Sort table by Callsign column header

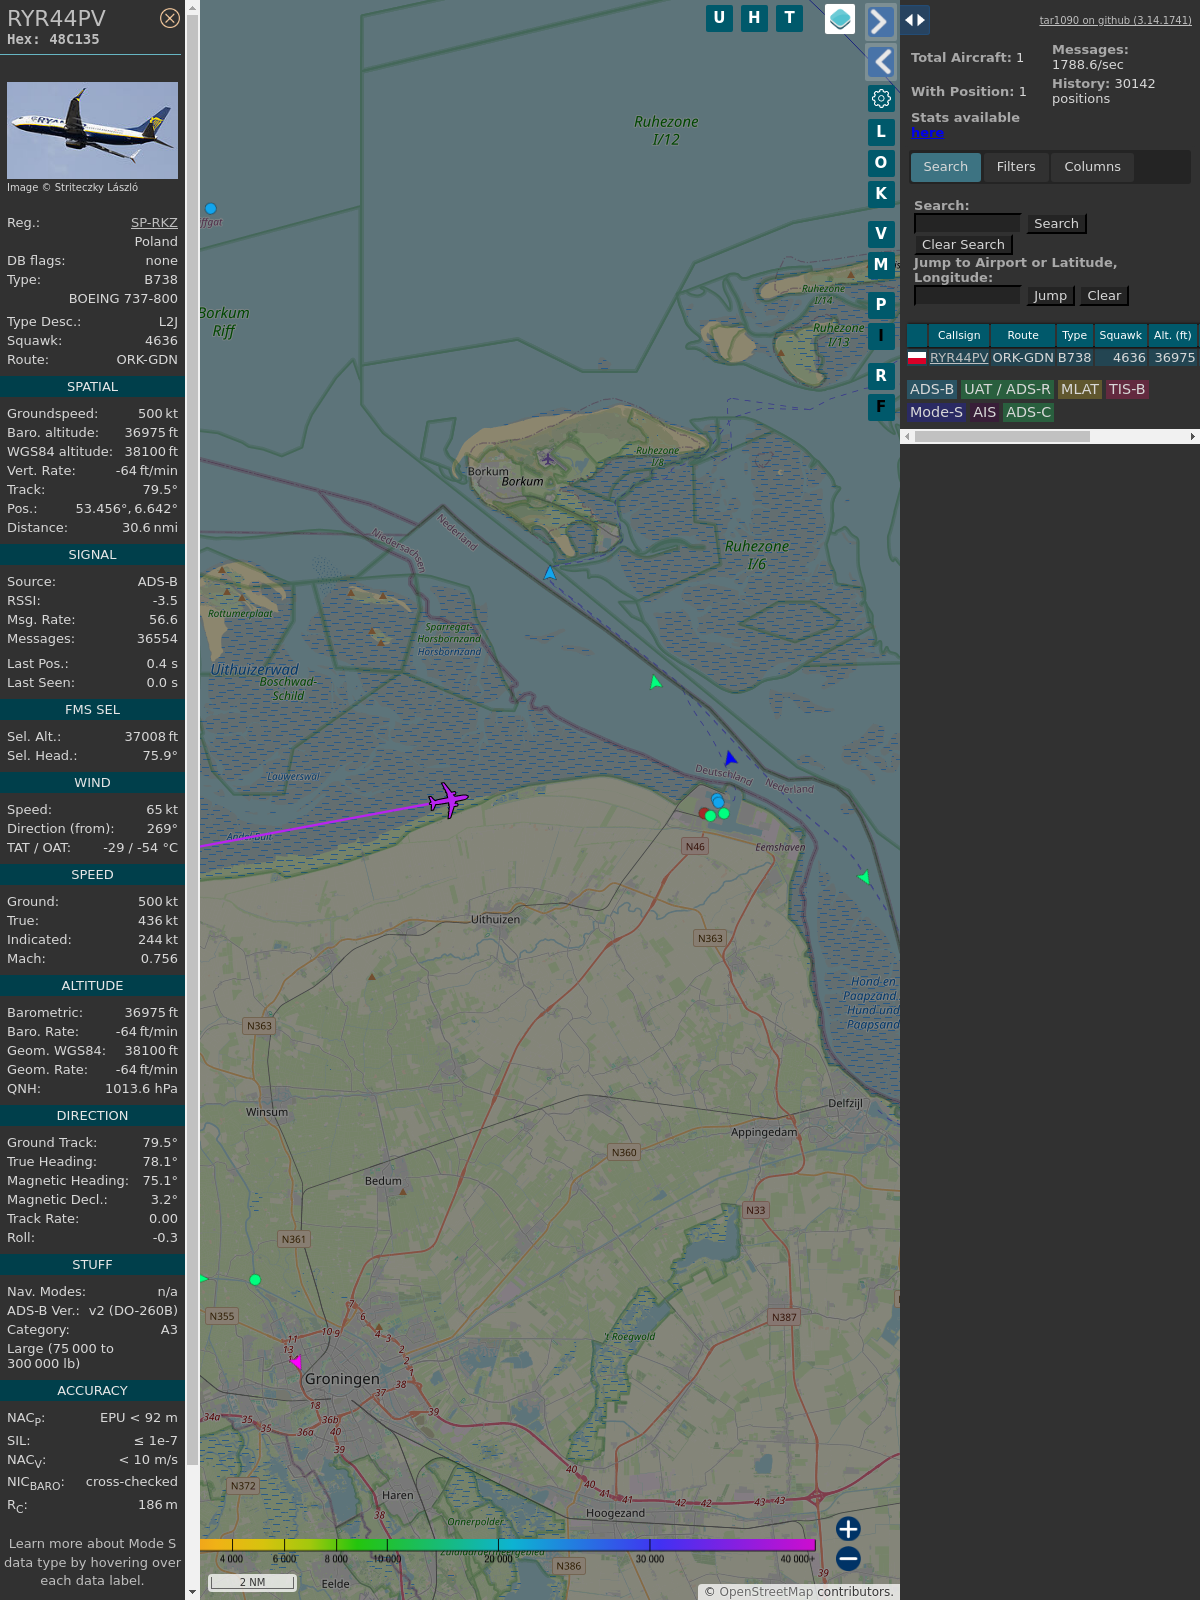[x=959, y=336]
